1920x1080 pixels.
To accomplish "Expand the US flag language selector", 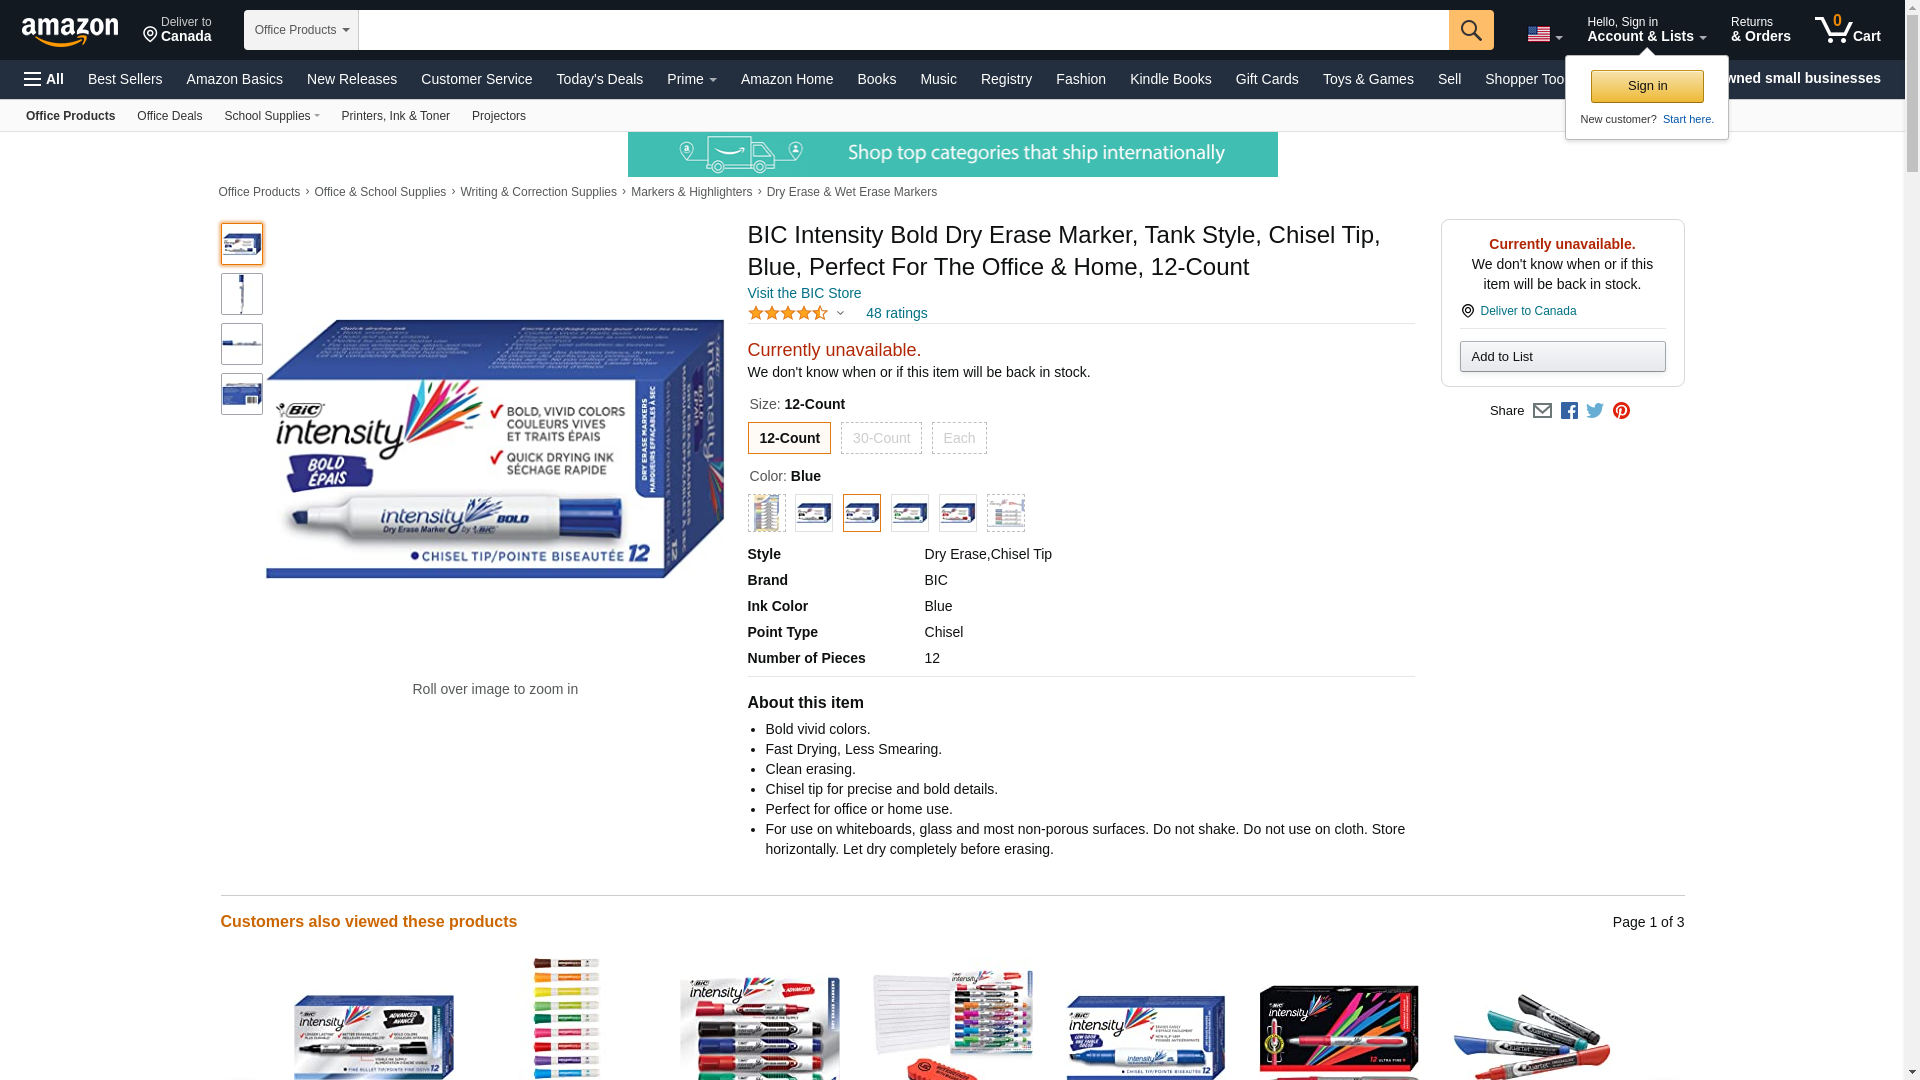I will [x=1545, y=34].
